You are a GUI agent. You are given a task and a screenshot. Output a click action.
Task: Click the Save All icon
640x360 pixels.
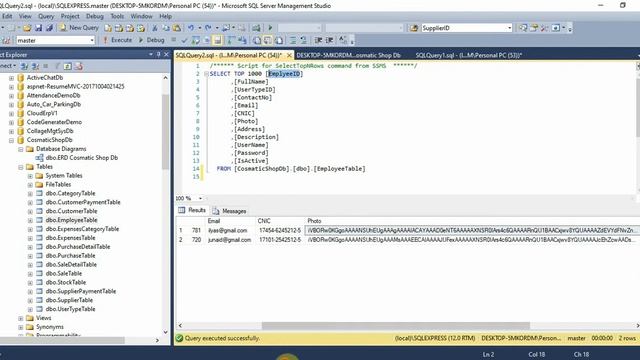click(x=49, y=28)
